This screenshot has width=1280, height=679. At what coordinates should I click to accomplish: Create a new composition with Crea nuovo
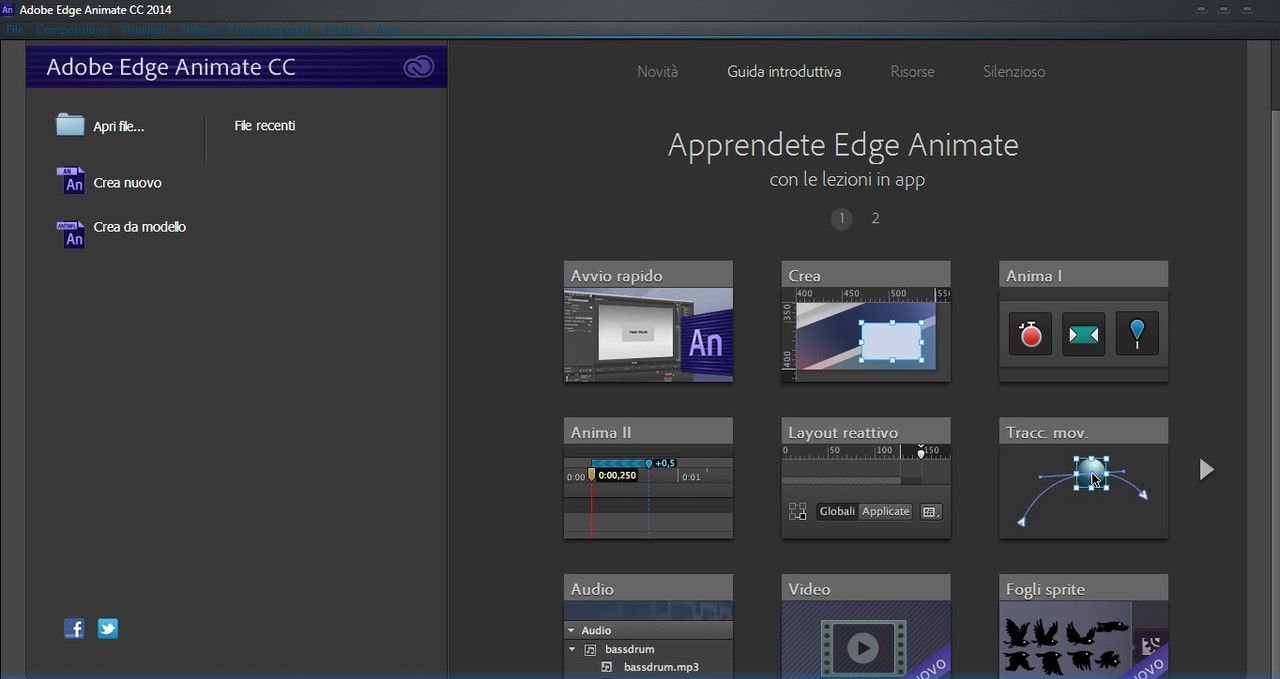click(109, 182)
